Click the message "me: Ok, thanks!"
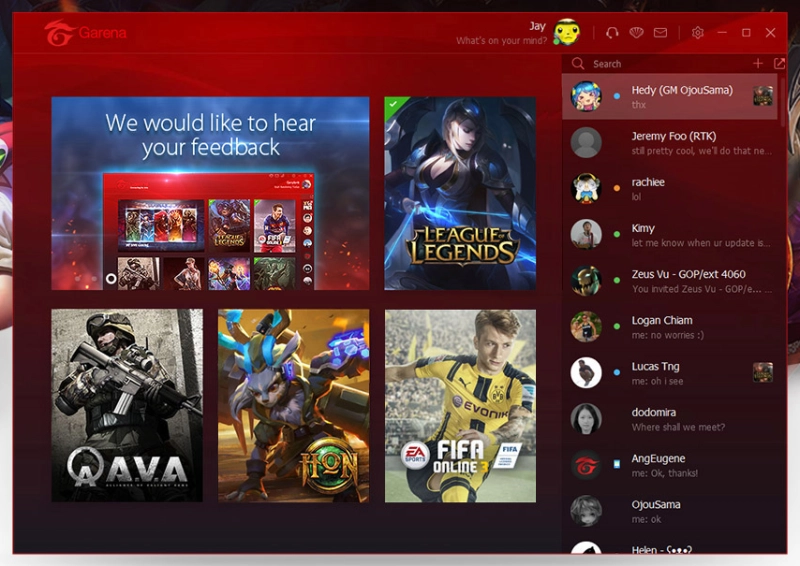This screenshot has height=566, width=800. click(665, 473)
